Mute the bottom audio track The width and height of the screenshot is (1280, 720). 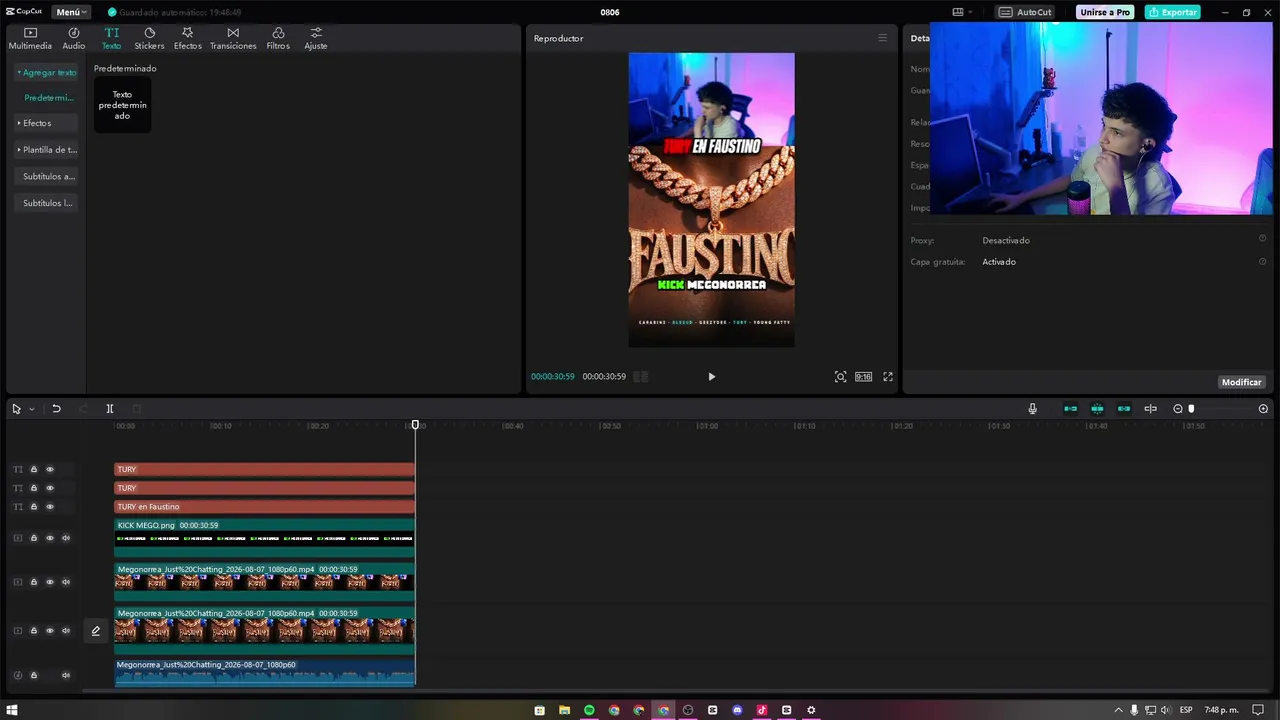tap(66, 675)
